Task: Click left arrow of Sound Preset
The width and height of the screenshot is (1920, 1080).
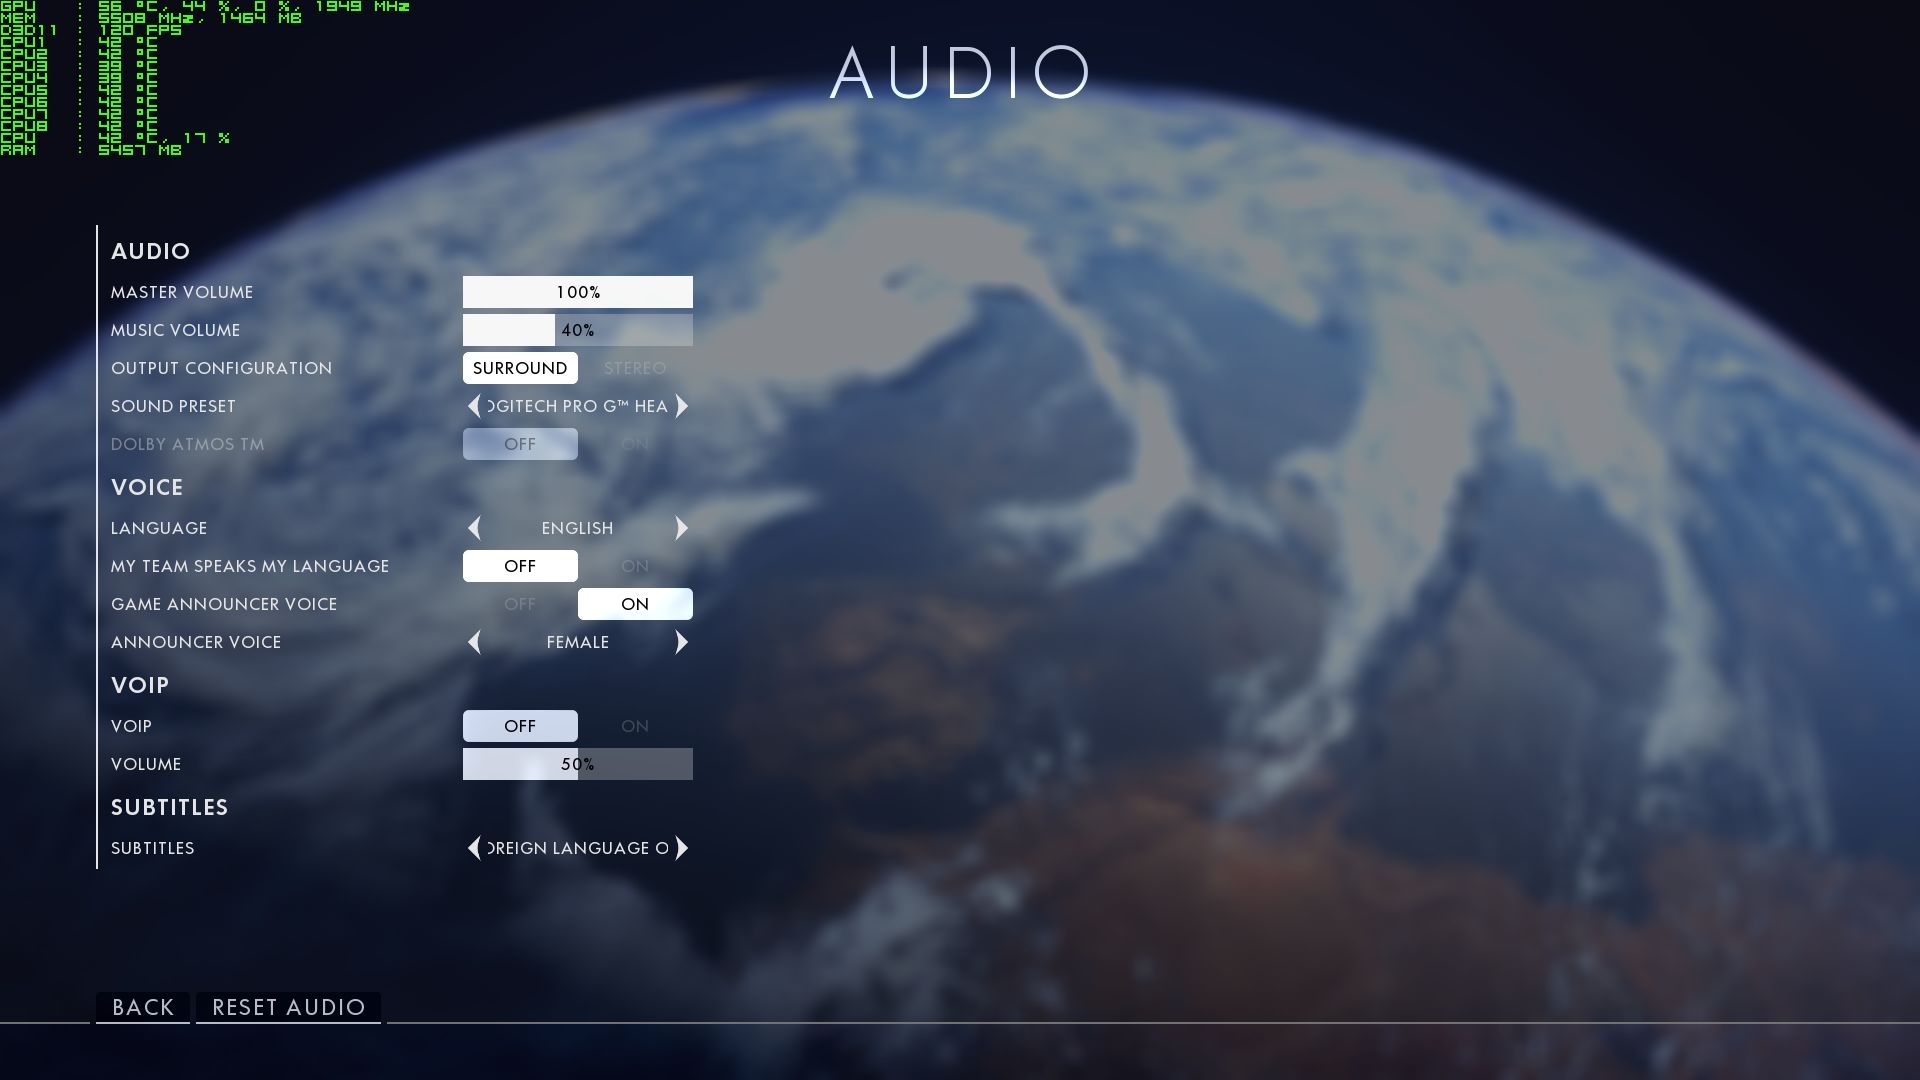Action: 474,406
